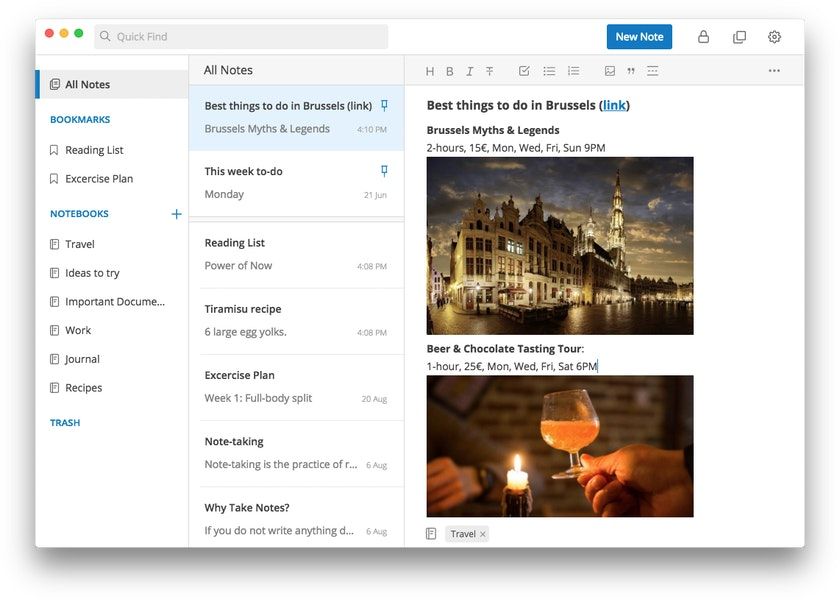The image size is (840, 600).
Task: Apply Heading format from editor toolbar
Action: (x=430, y=71)
